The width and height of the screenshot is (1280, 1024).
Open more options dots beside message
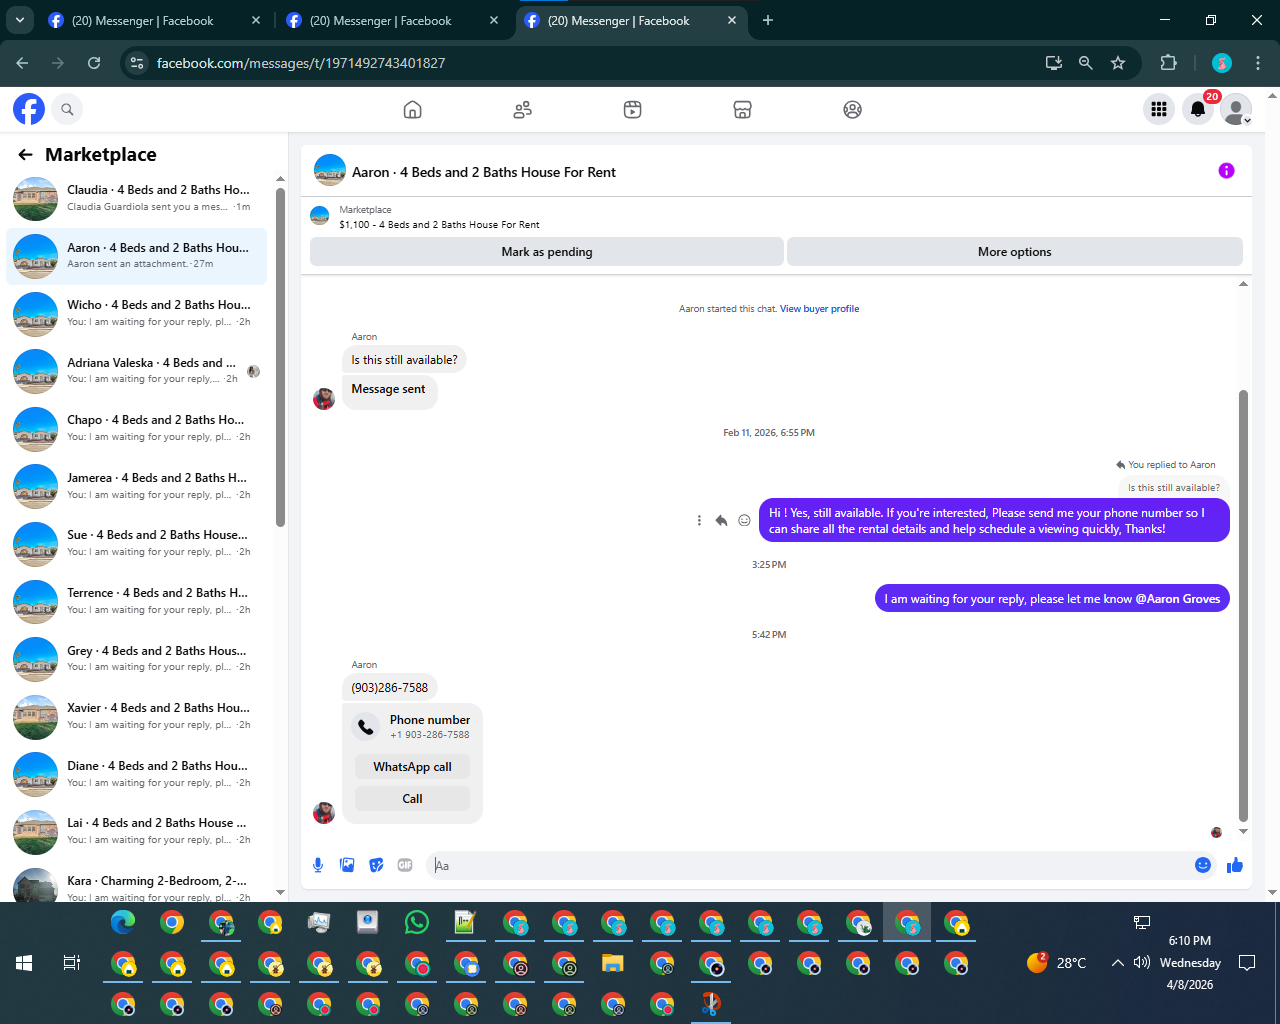tap(699, 520)
